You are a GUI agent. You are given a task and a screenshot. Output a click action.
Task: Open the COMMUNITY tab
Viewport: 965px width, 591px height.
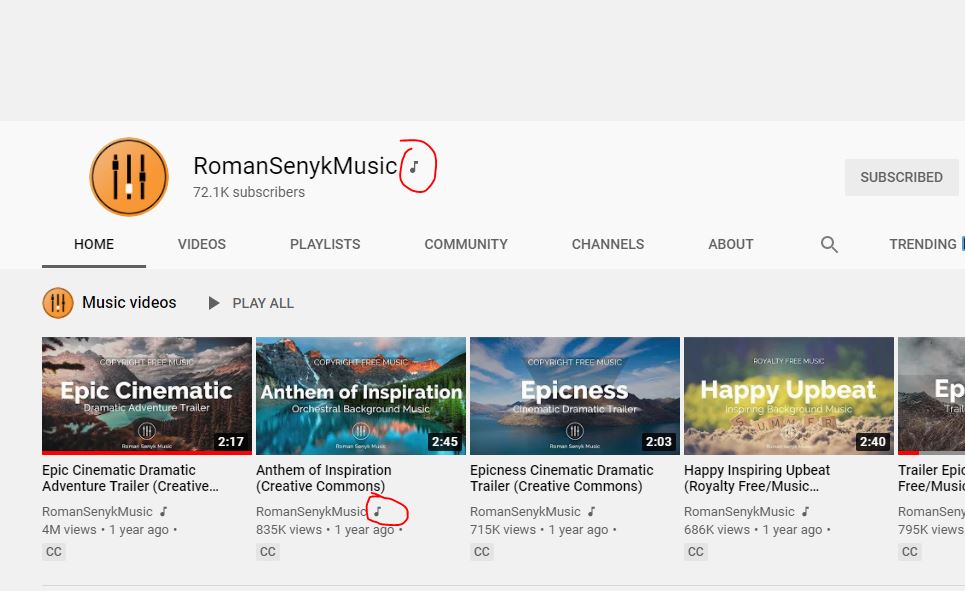[x=466, y=244]
